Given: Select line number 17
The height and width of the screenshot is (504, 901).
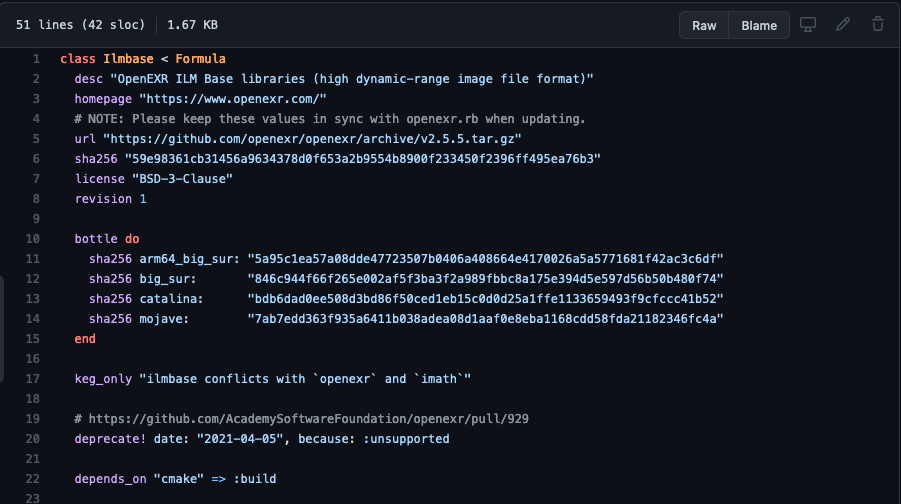Looking at the screenshot, I should [x=33, y=379].
